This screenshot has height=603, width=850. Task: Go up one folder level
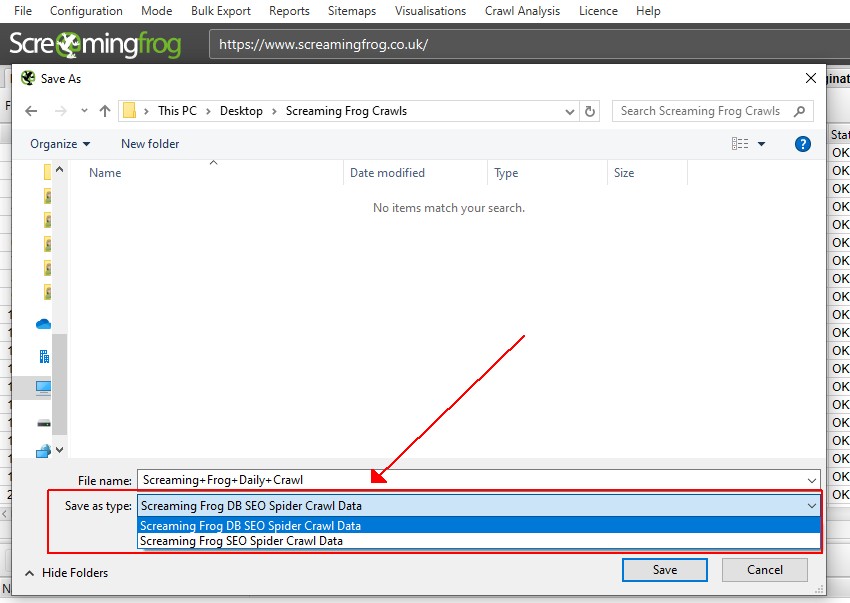(104, 111)
